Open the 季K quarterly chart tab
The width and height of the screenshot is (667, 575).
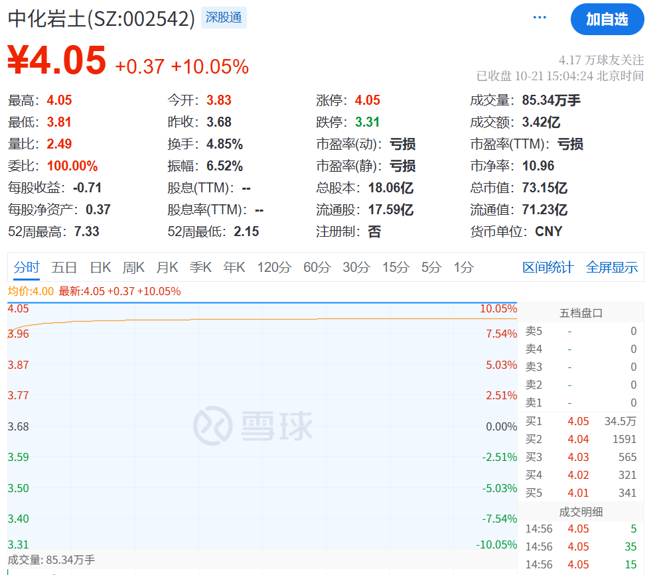[x=201, y=267]
